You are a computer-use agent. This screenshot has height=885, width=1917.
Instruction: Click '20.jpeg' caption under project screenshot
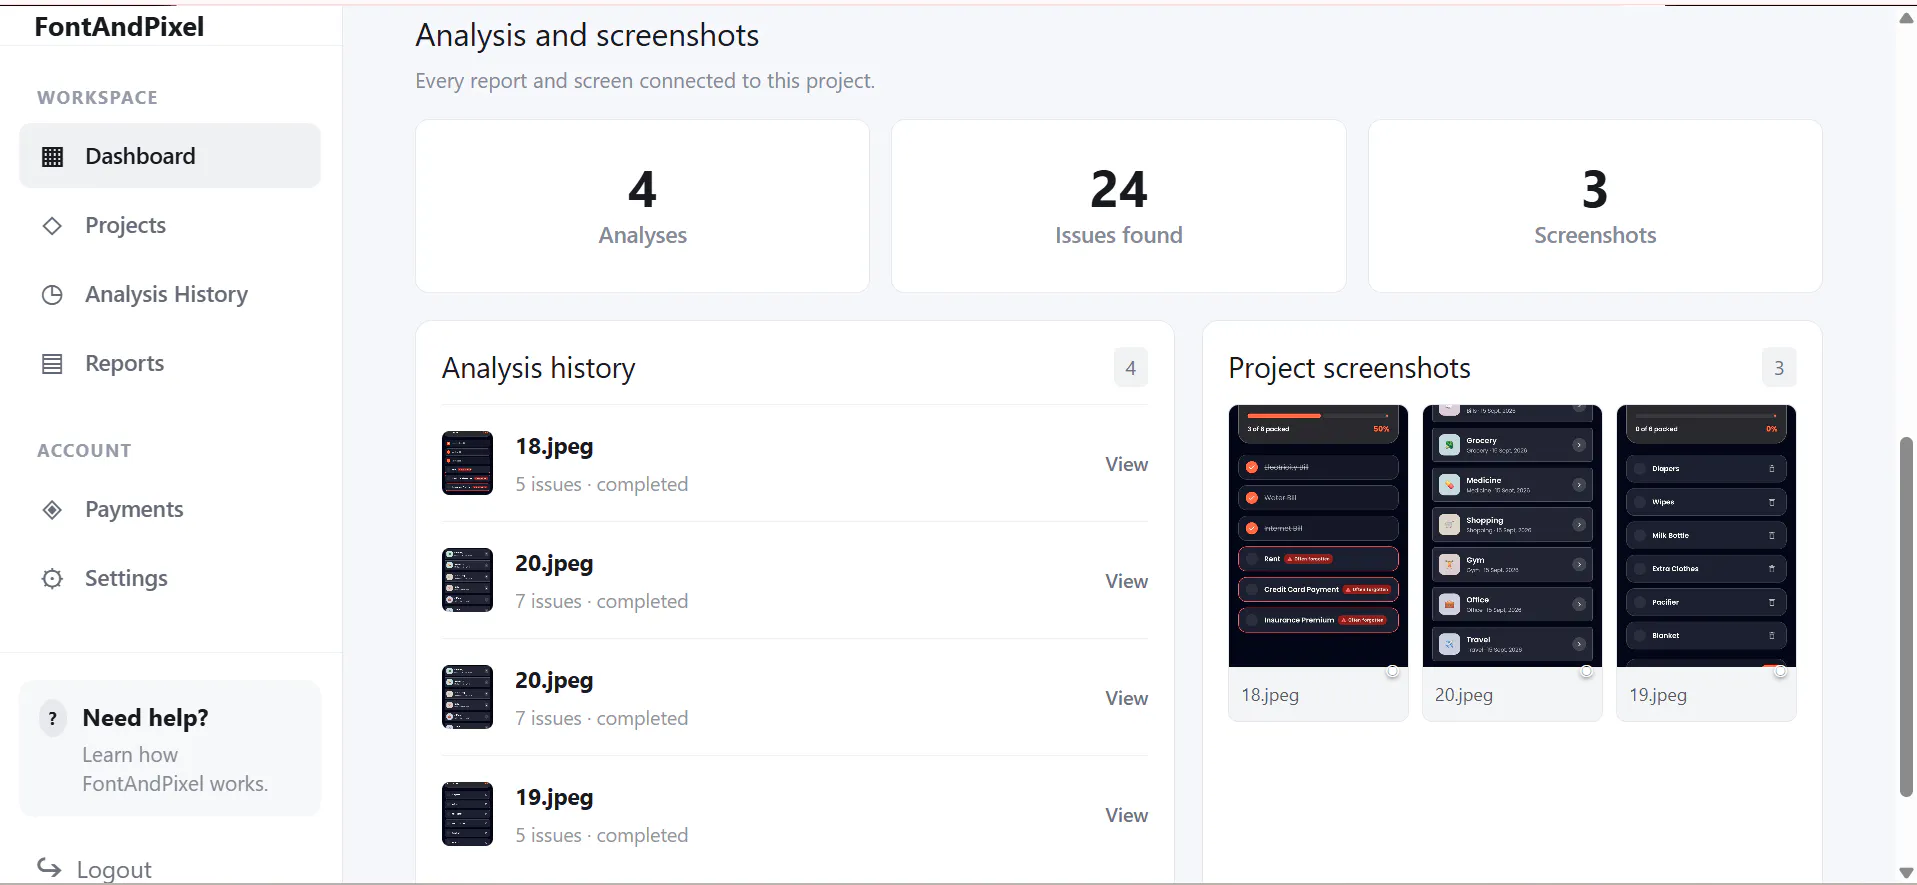(1464, 695)
